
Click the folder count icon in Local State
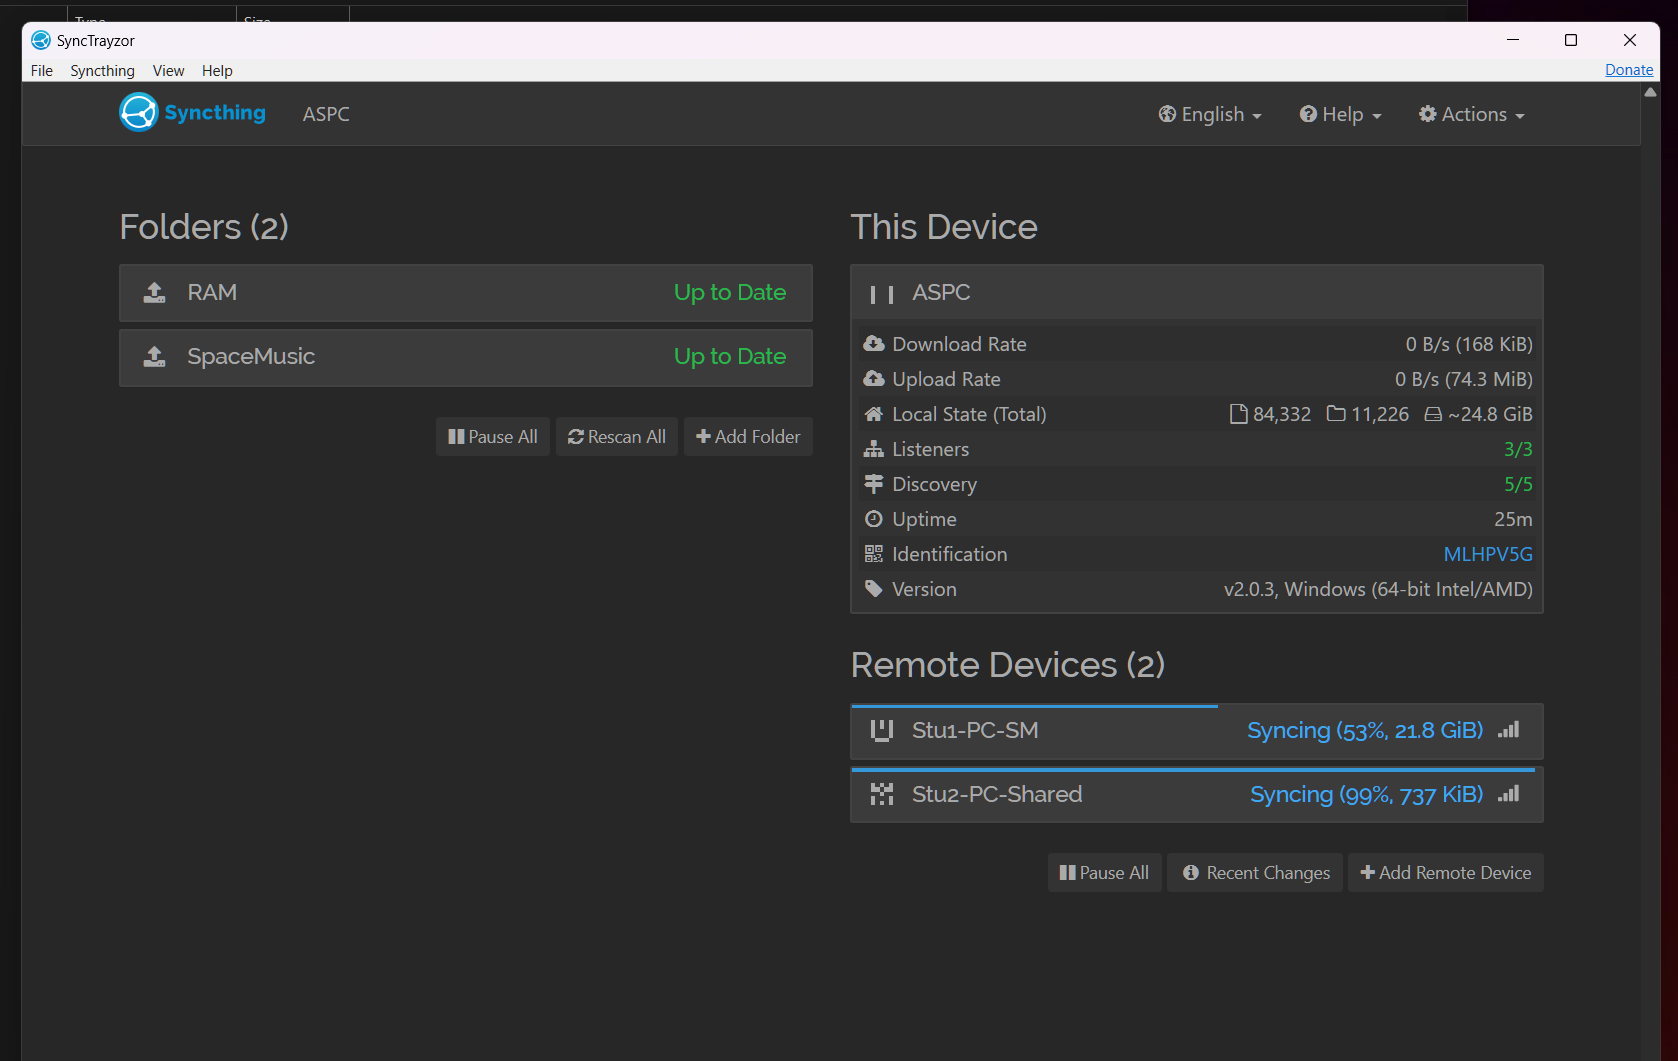[1336, 414]
